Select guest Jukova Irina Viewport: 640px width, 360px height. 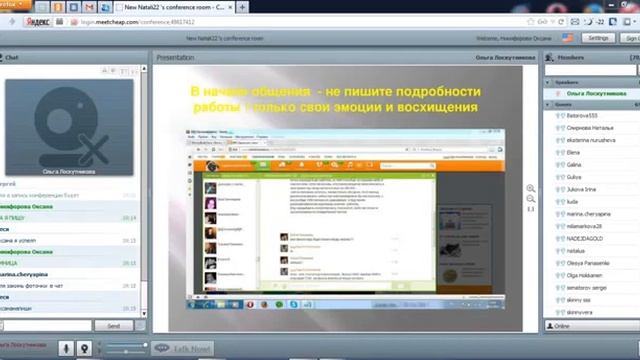(x=581, y=189)
